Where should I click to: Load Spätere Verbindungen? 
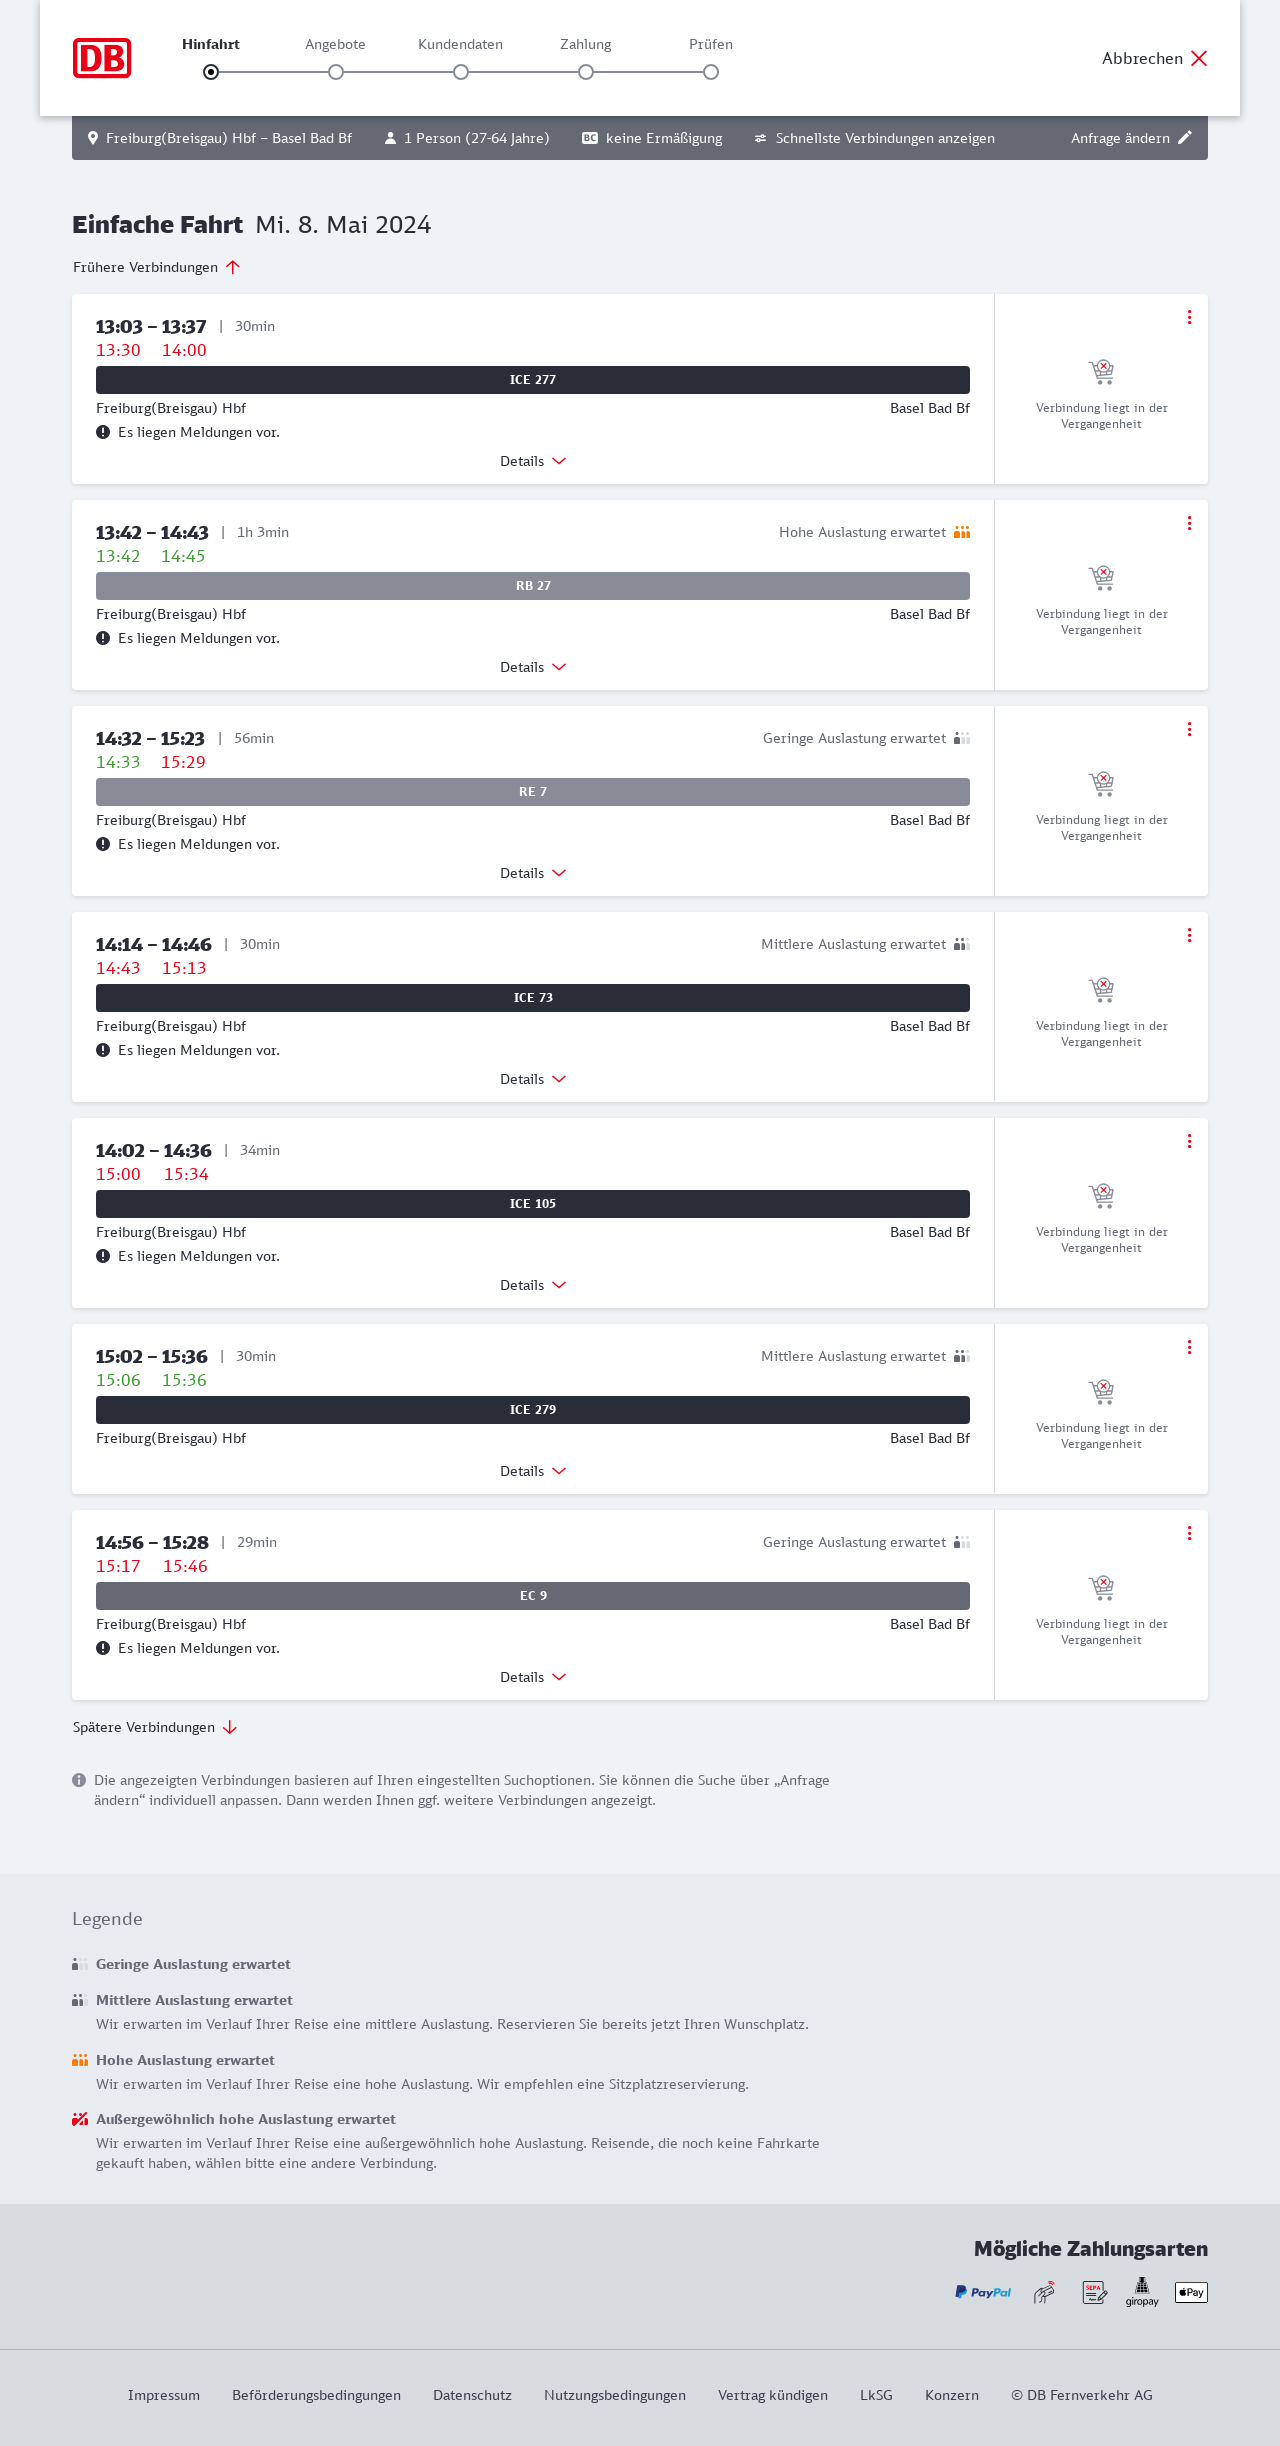154,1727
